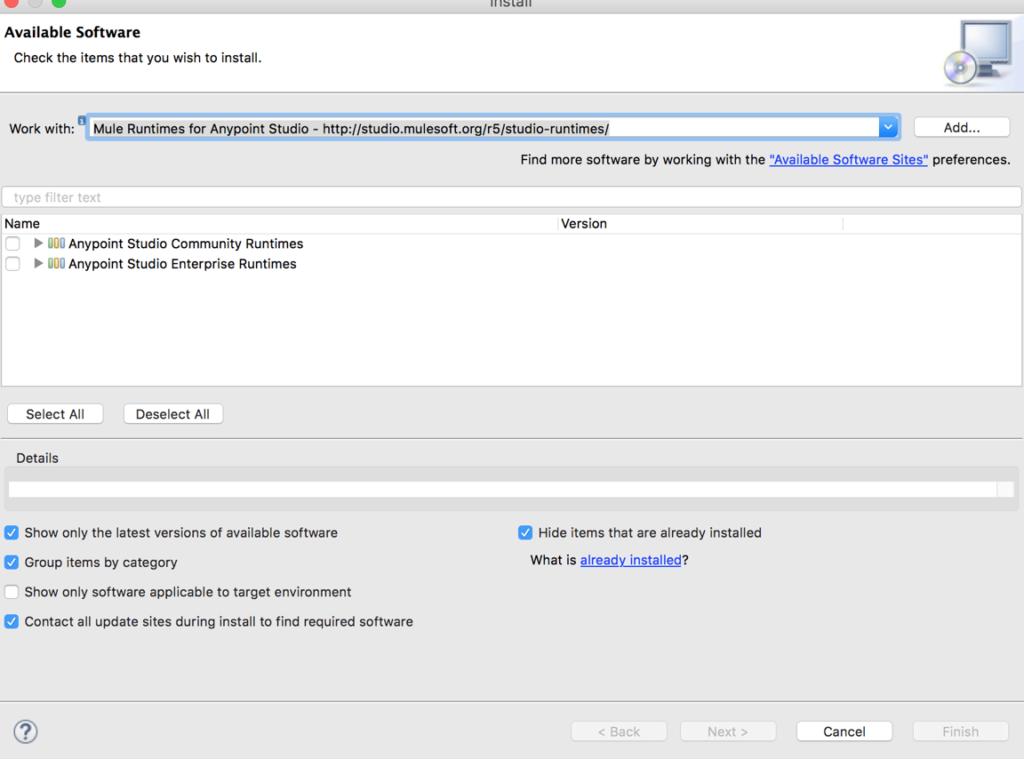Viewport: 1024px width, 759px height.
Task: Toggle Contact all update sites checkbox
Action: 12,621
